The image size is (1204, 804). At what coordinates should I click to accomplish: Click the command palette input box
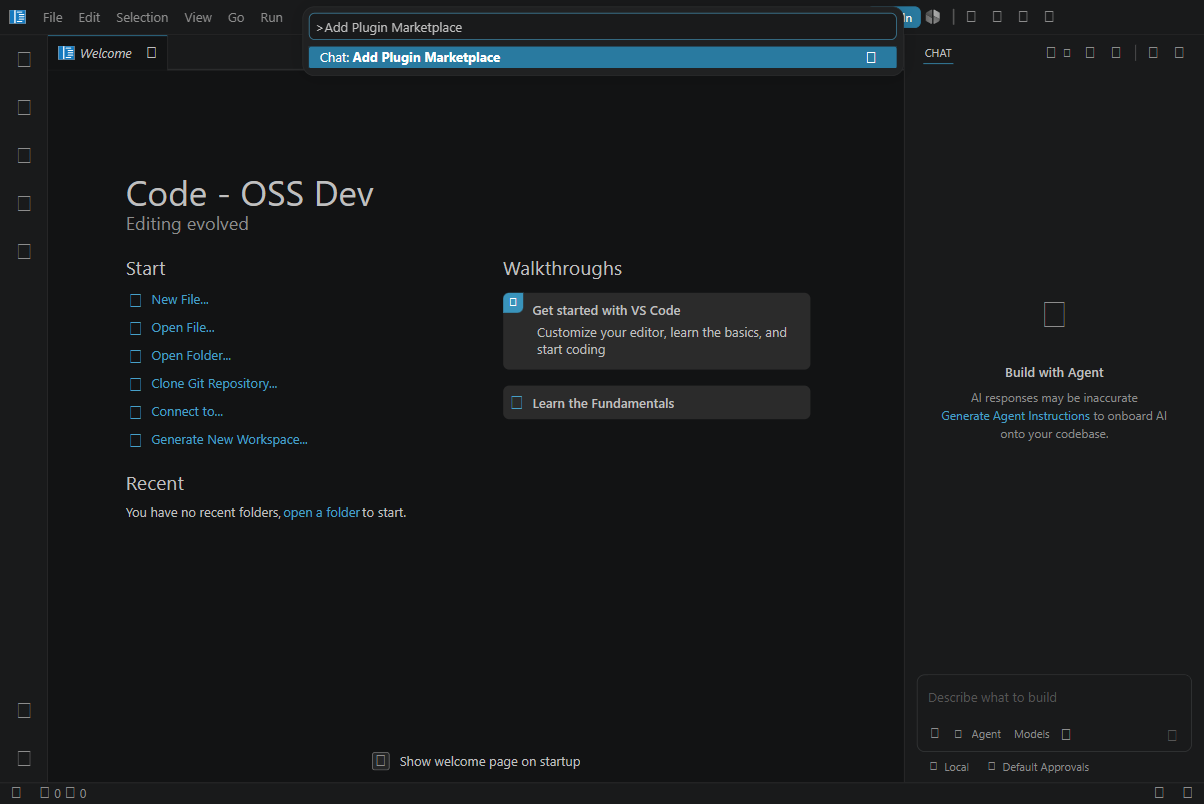[602, 27]
